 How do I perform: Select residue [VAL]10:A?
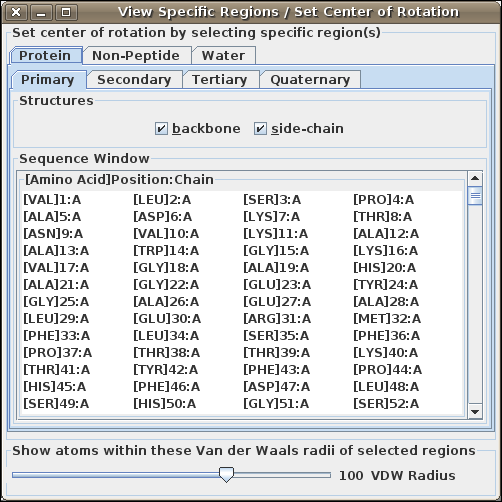click(166, 234)
